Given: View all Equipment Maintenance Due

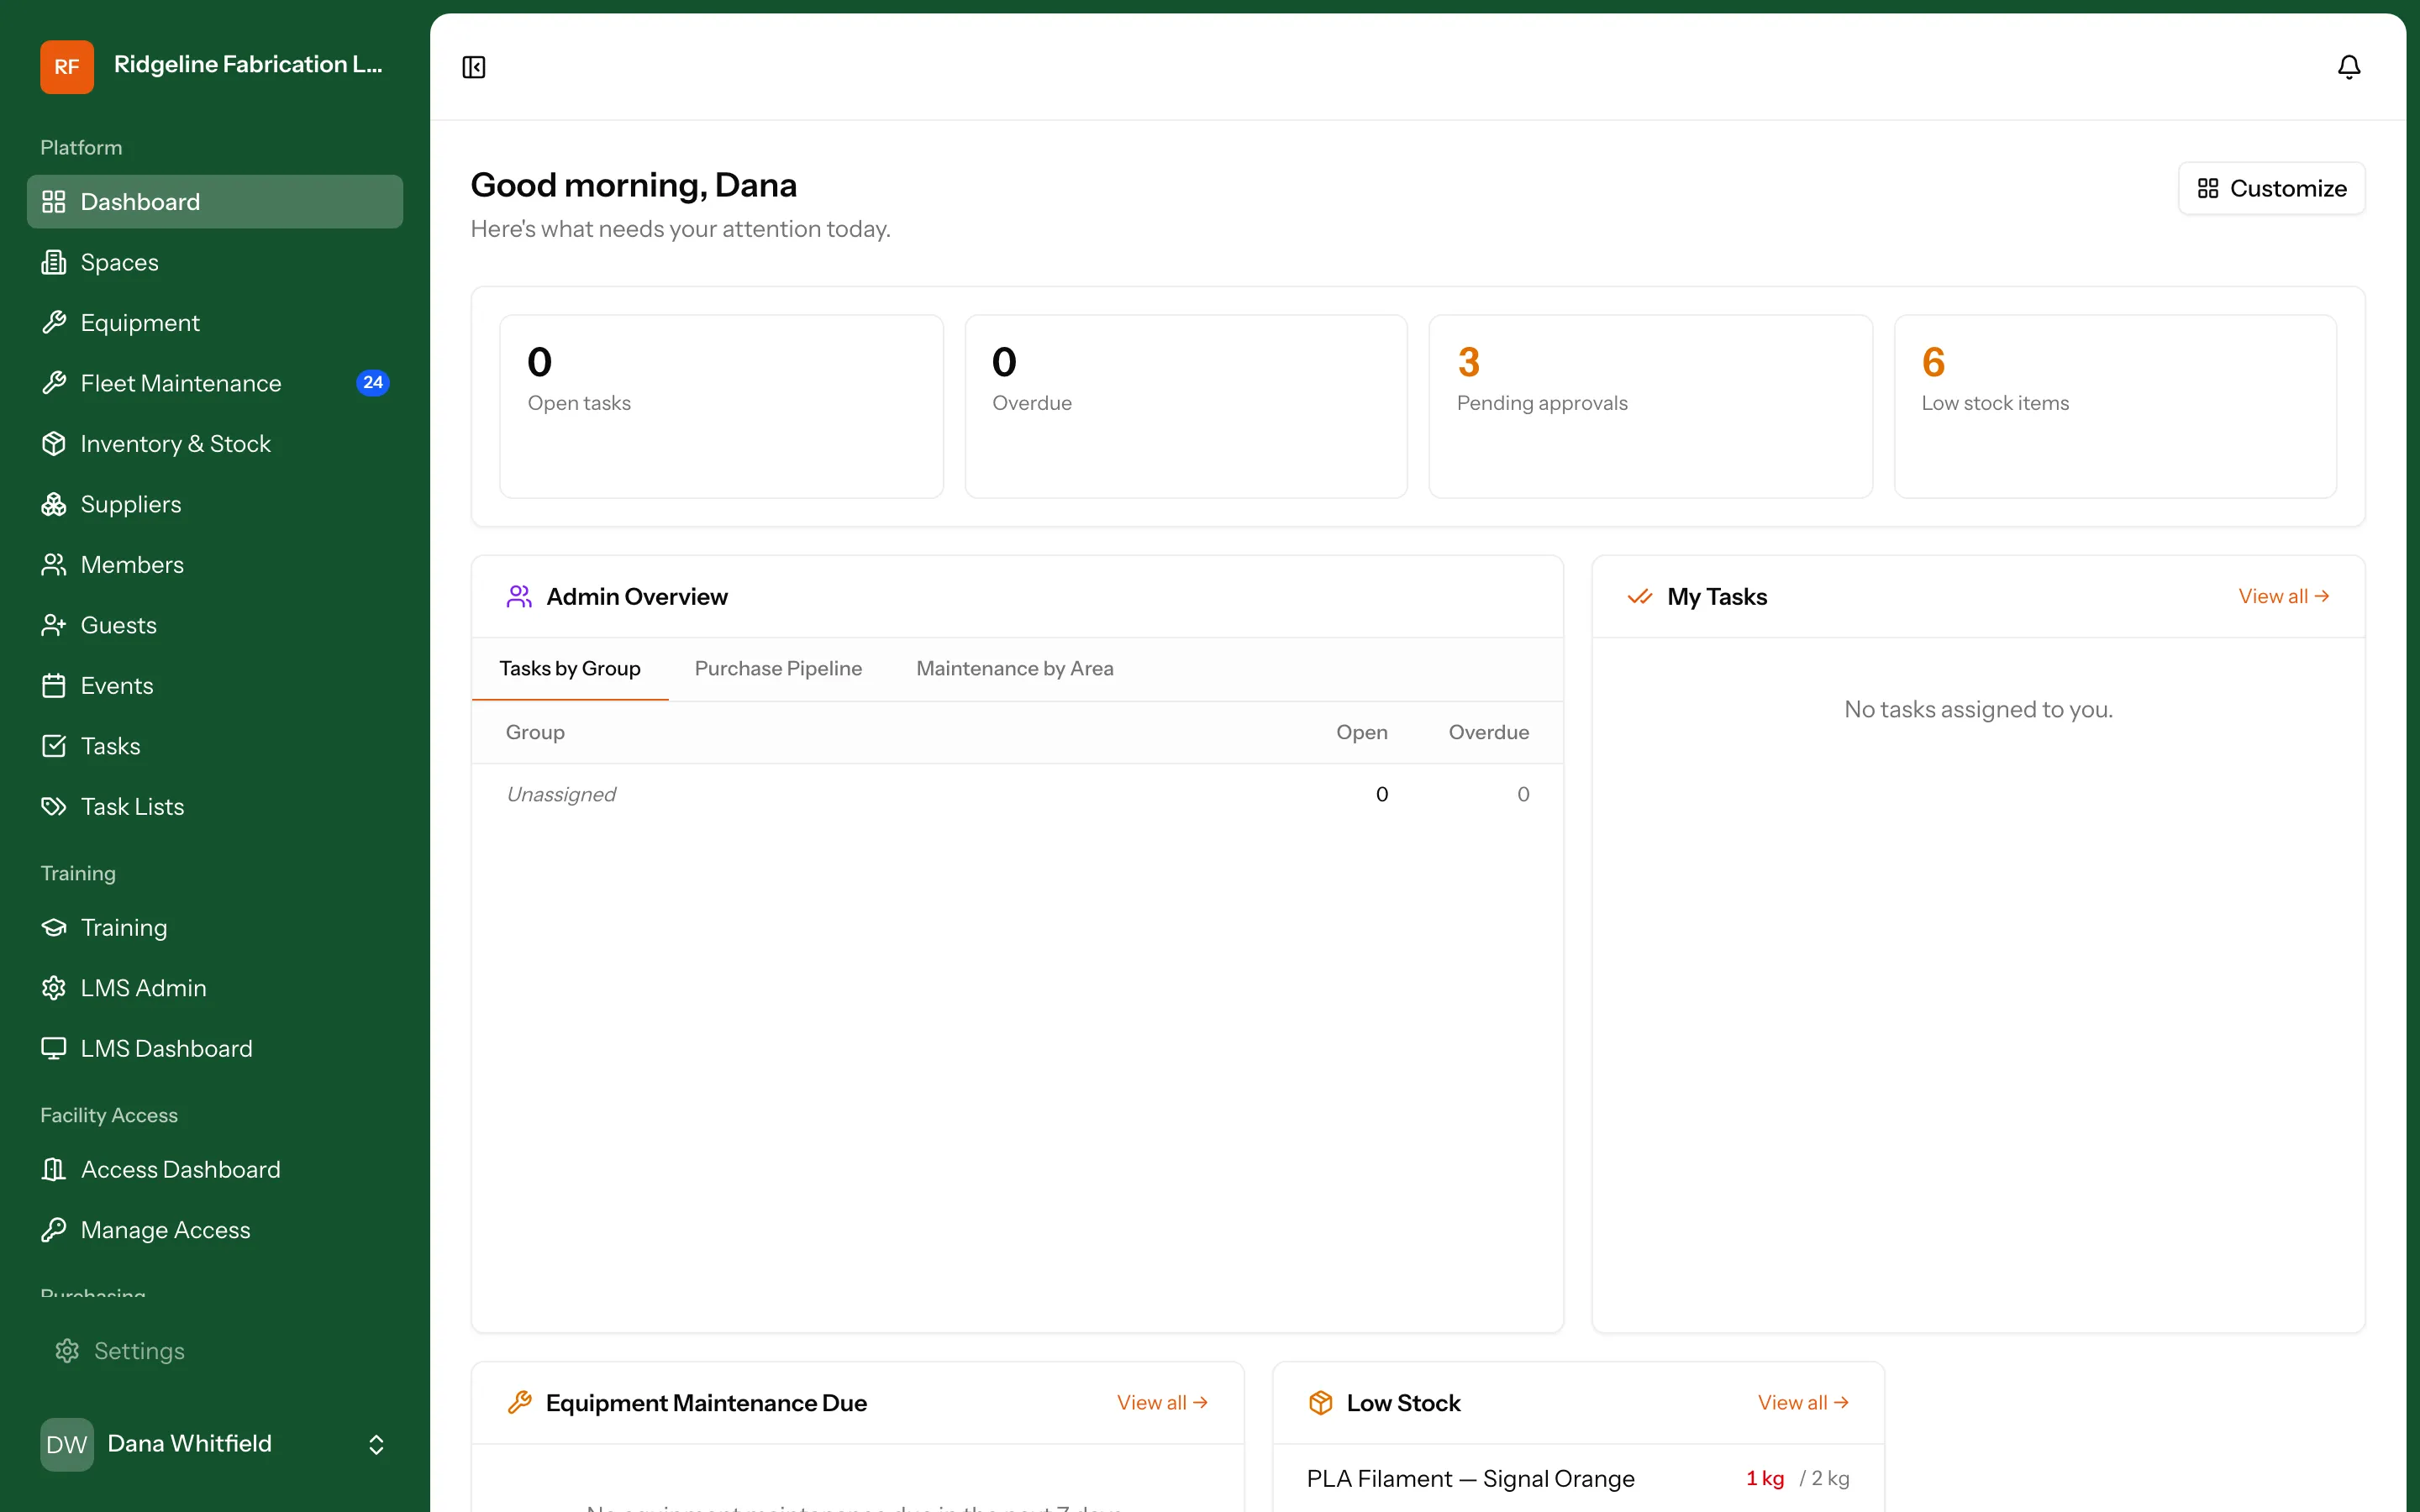Looking at the screenshot, I should coord(1162,1403).
